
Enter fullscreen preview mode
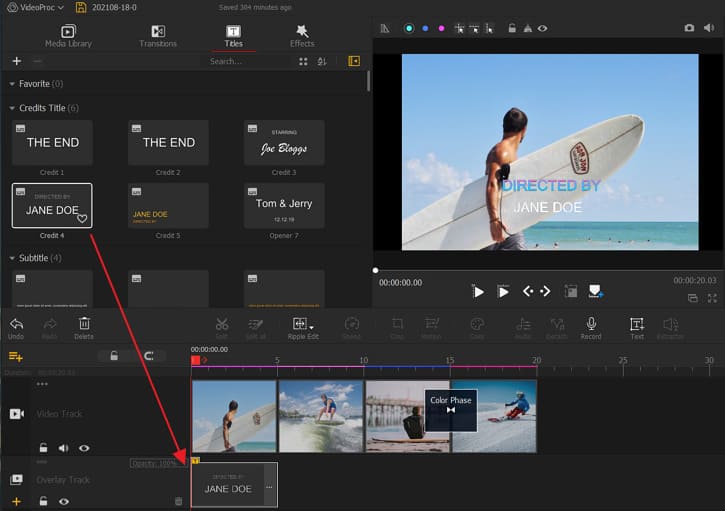[x=712, y=298]
